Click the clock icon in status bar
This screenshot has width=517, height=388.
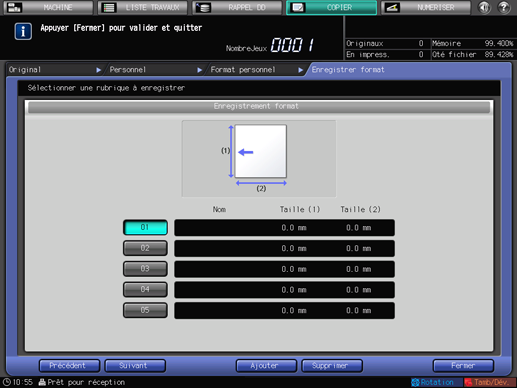7,382
